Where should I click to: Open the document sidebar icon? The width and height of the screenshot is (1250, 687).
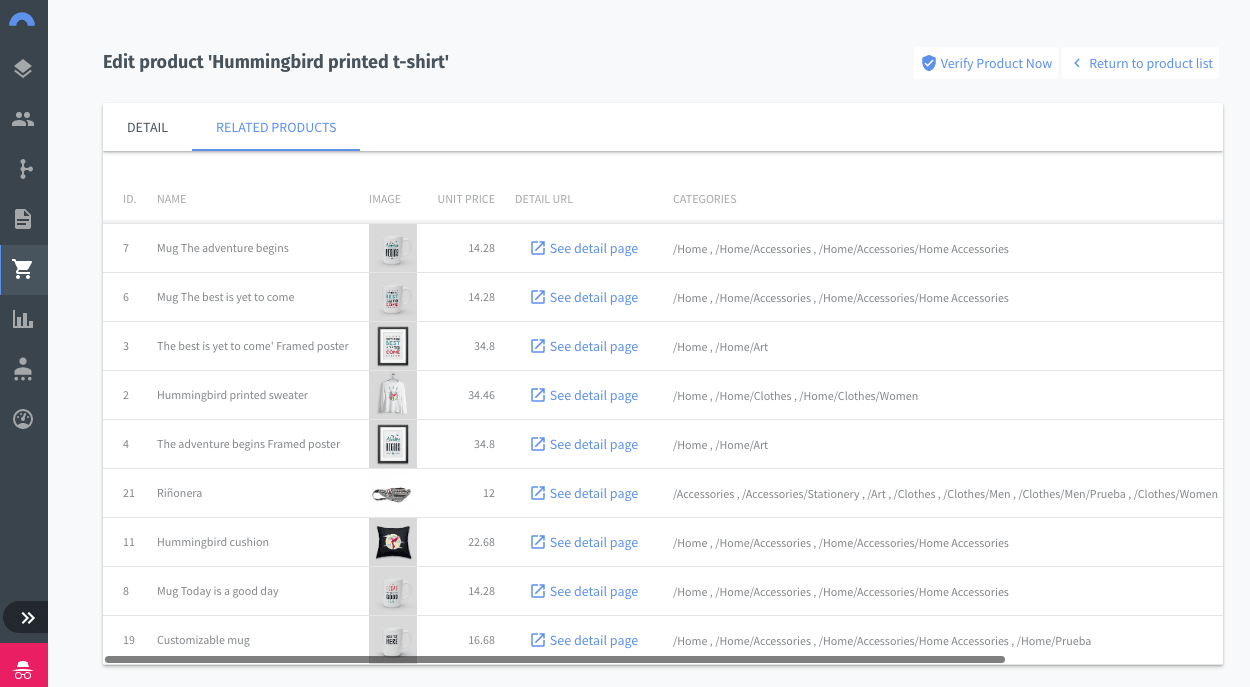click(x=23, y=219)
